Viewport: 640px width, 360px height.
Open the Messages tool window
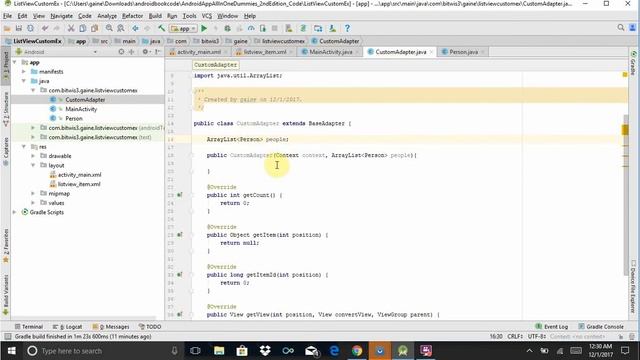pos(111,327)
